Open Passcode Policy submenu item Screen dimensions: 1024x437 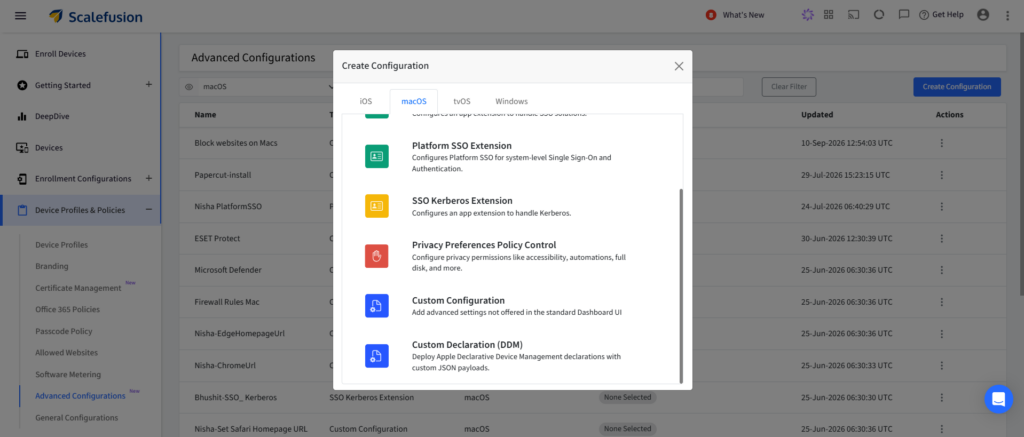click(x=63, y=331)
